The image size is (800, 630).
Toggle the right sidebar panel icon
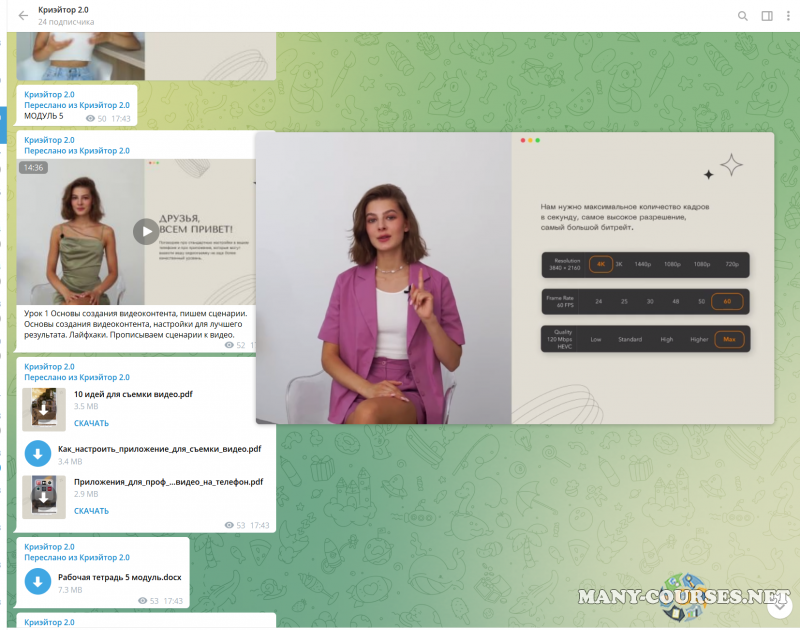[767, 16]
